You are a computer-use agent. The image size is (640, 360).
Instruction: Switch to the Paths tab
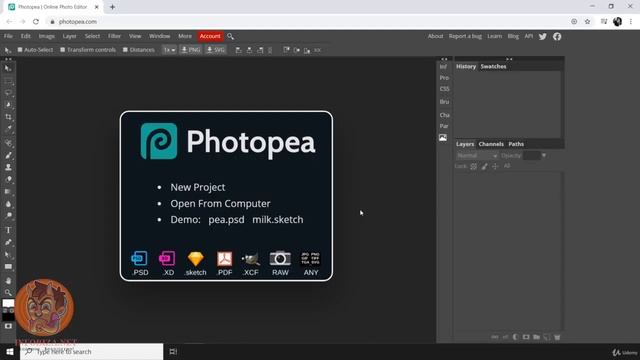pos(516,144)
